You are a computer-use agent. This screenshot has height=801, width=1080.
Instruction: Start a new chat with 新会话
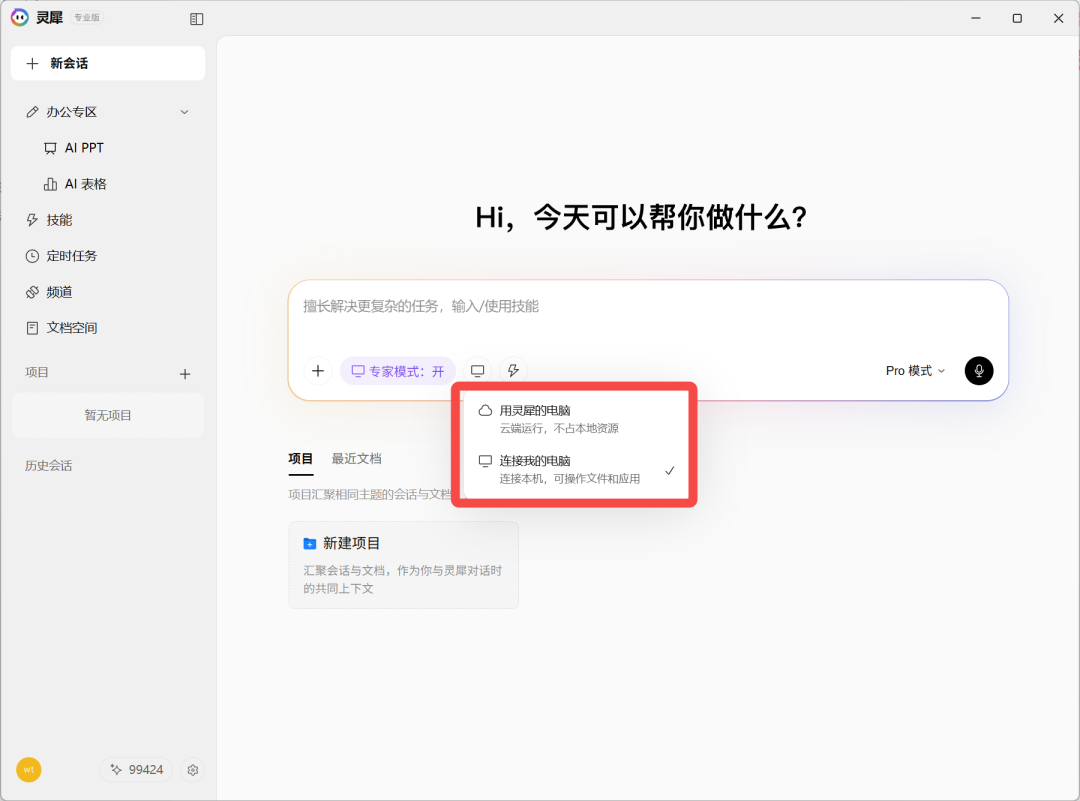click(108, 63)
